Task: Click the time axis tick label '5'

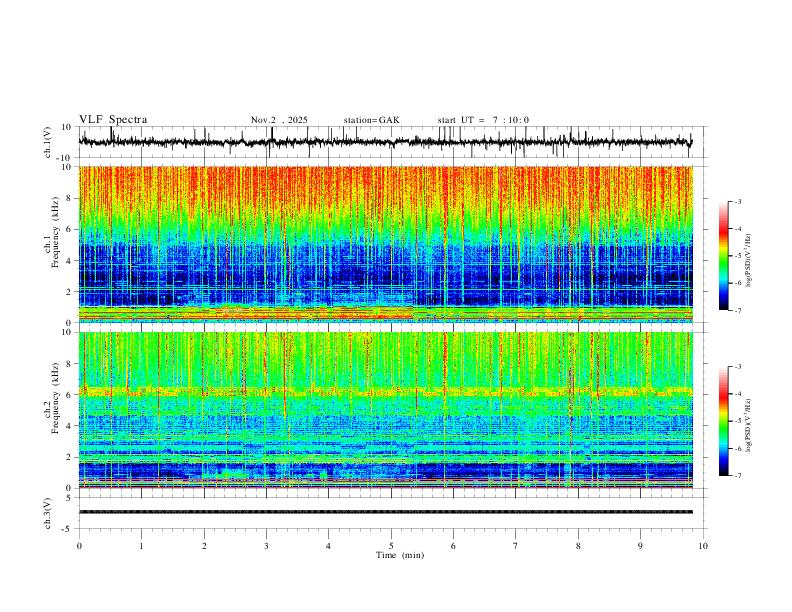Action: [x=391, y=546]
